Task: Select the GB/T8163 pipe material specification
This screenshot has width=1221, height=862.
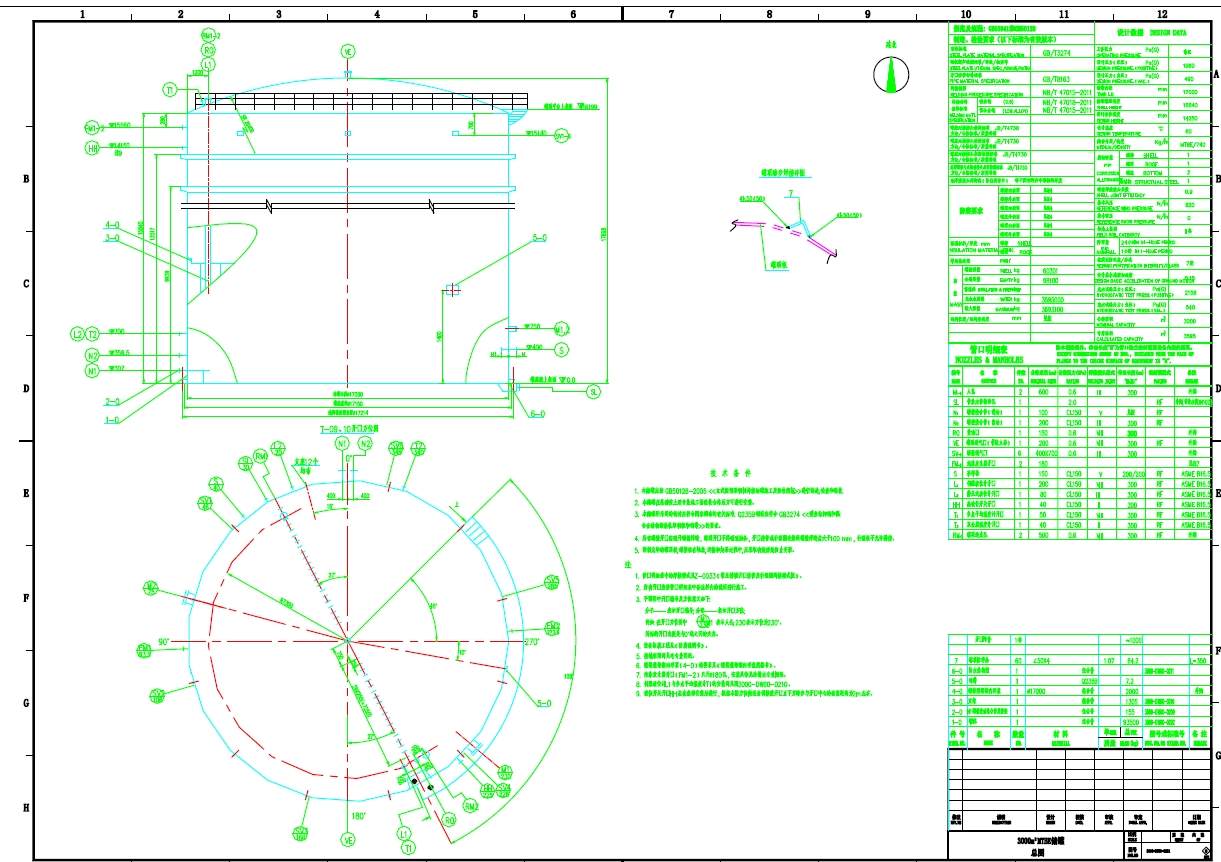Action: click(x=1057, y=78)
